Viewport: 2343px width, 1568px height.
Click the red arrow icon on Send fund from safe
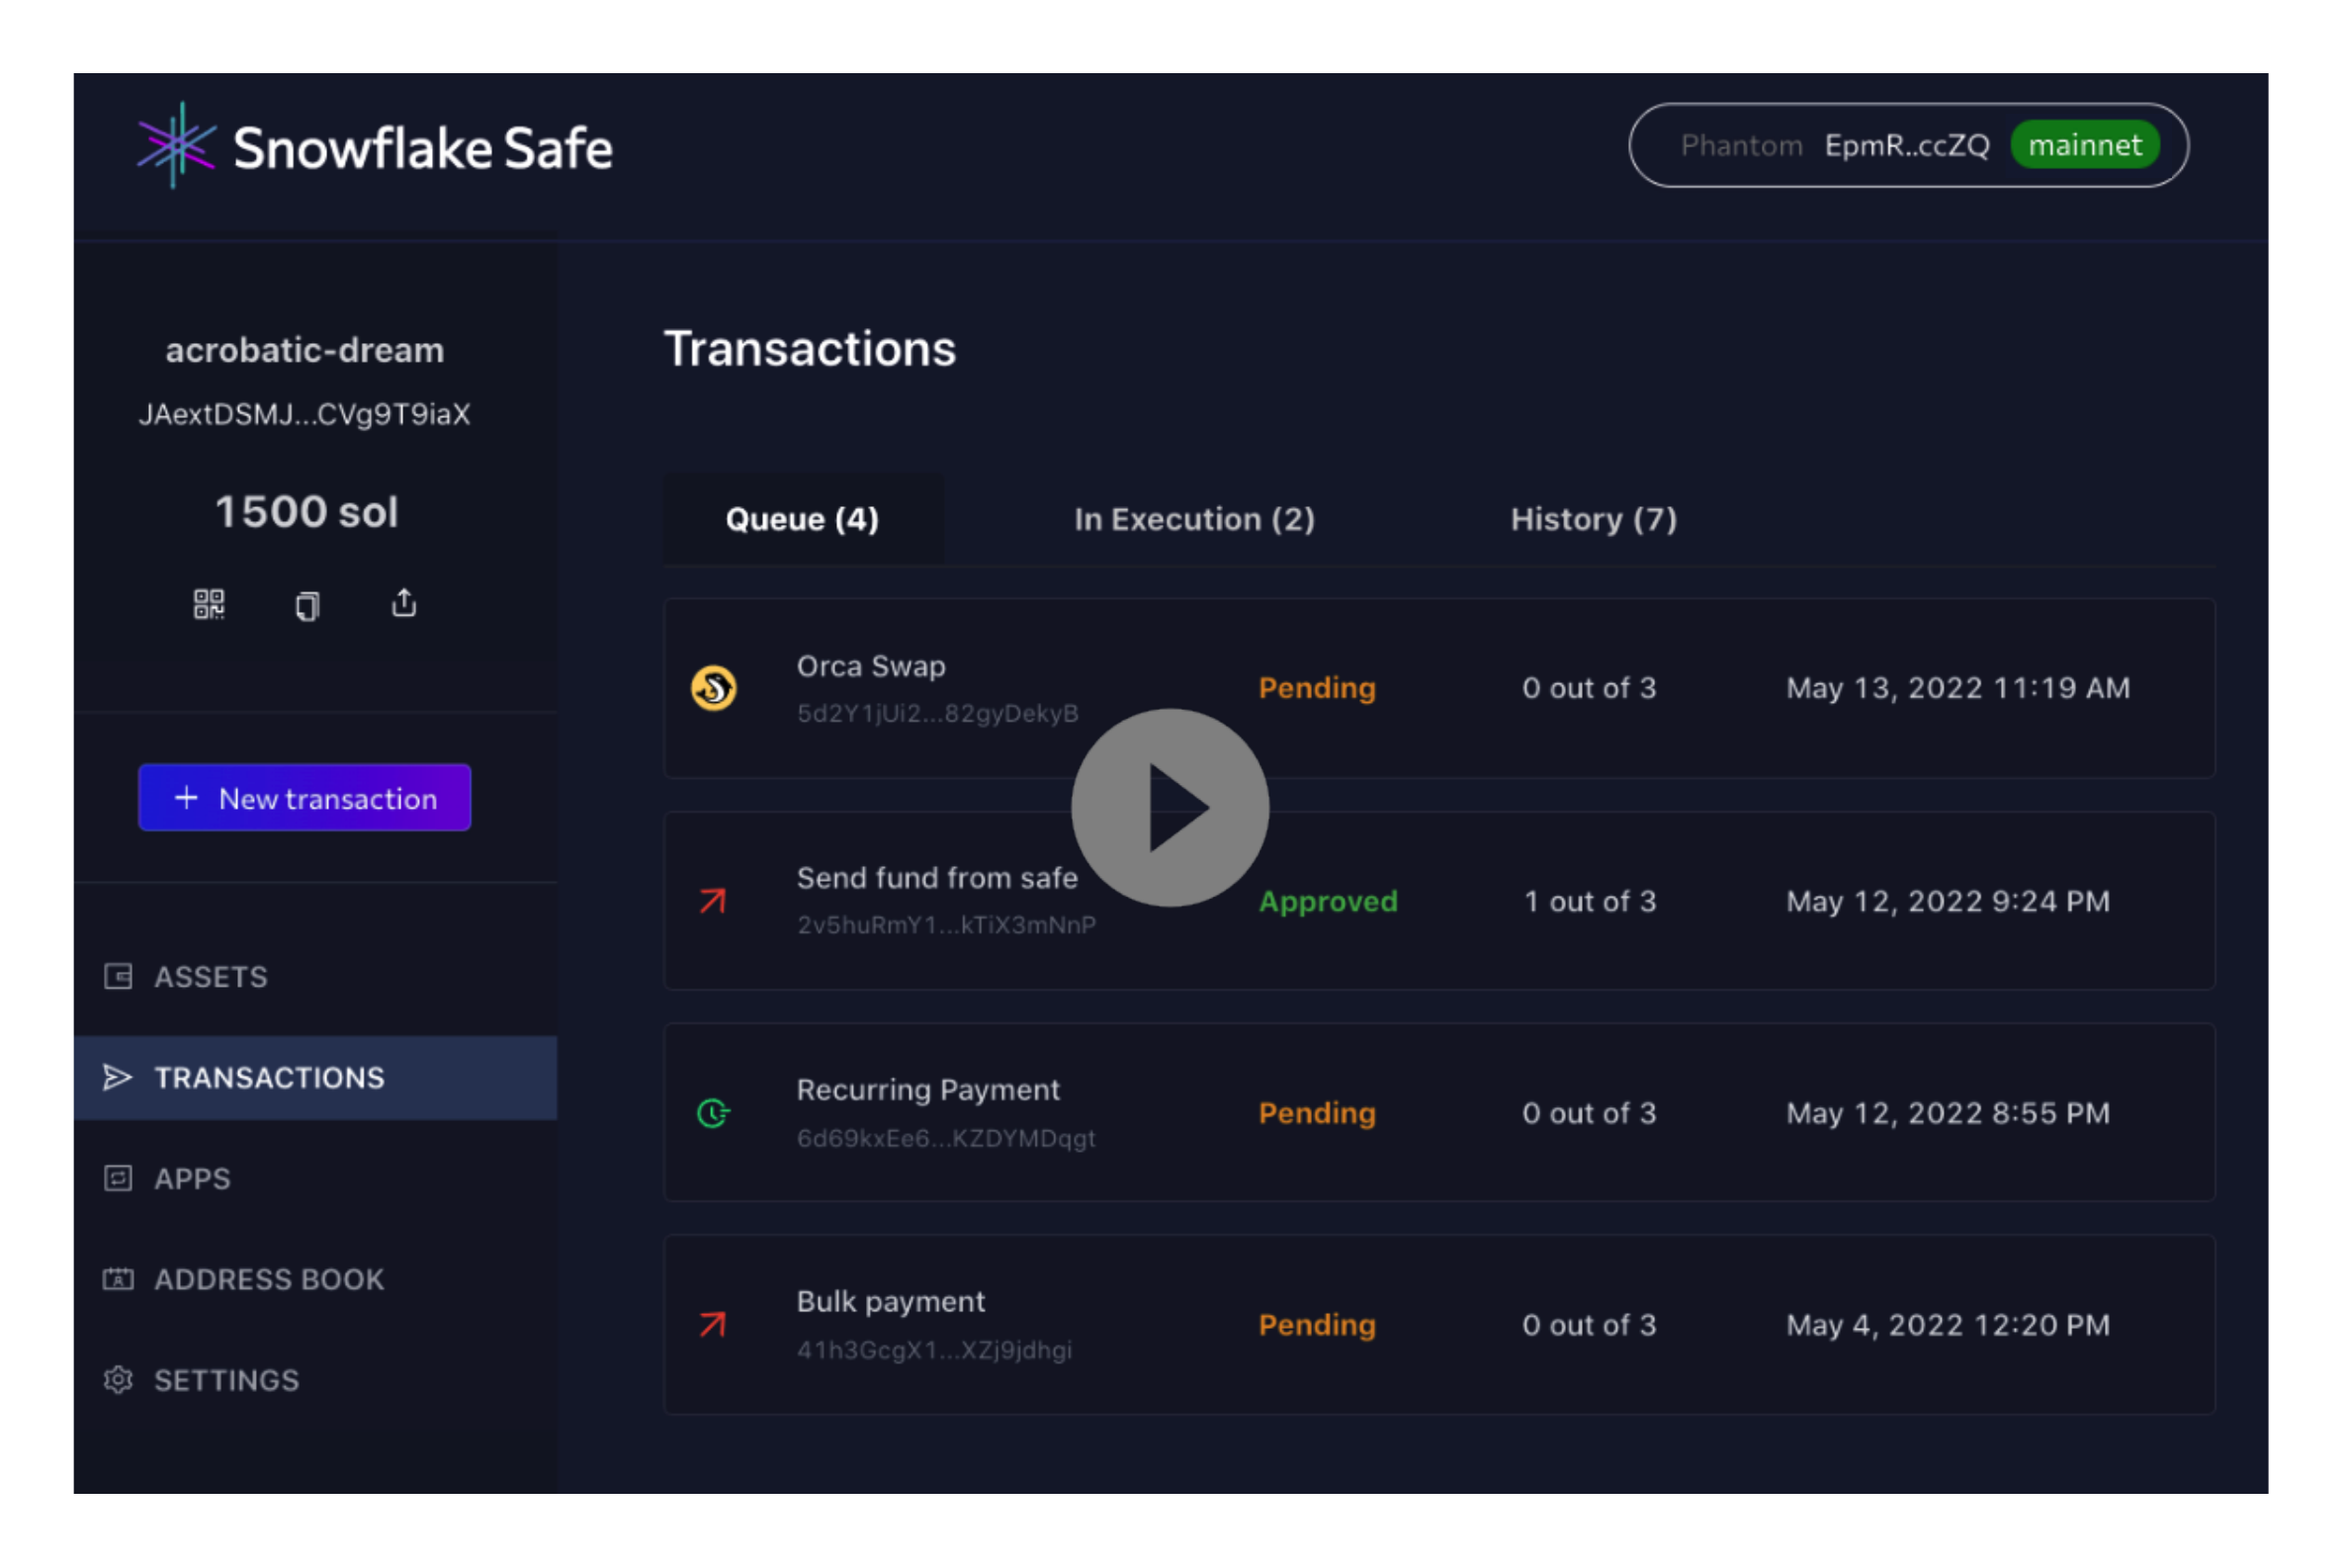pyautogui.click(x=711, y=900)
